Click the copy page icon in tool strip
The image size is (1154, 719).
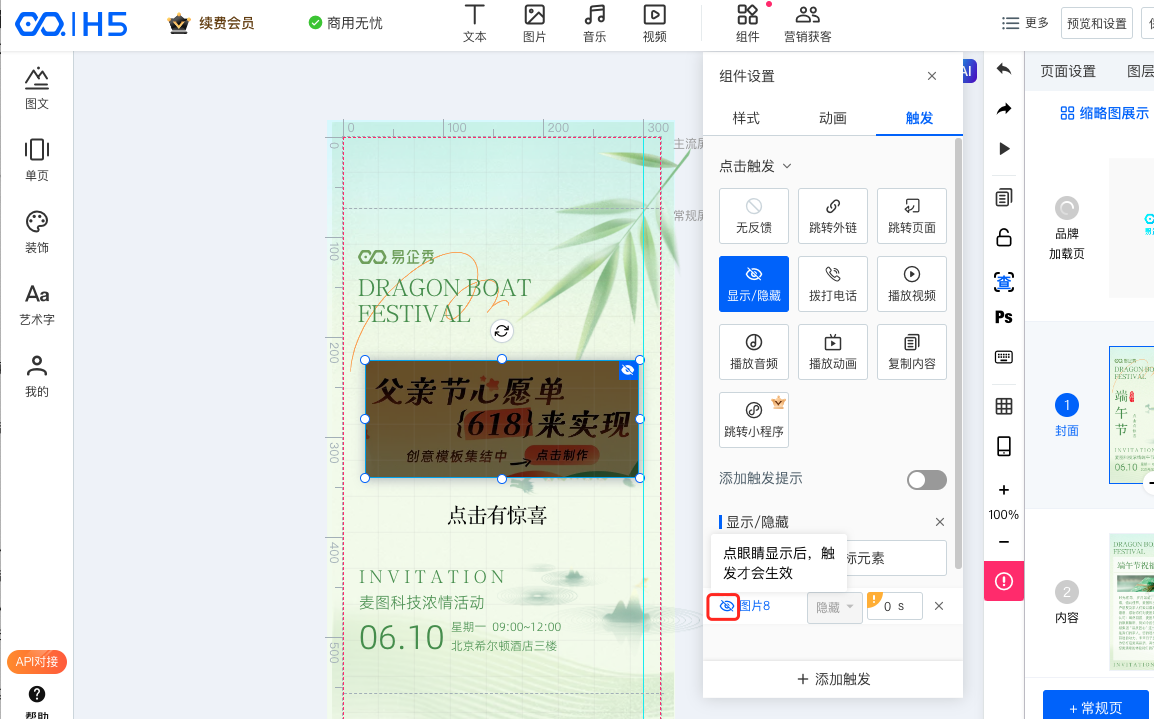coord(1004,197)
